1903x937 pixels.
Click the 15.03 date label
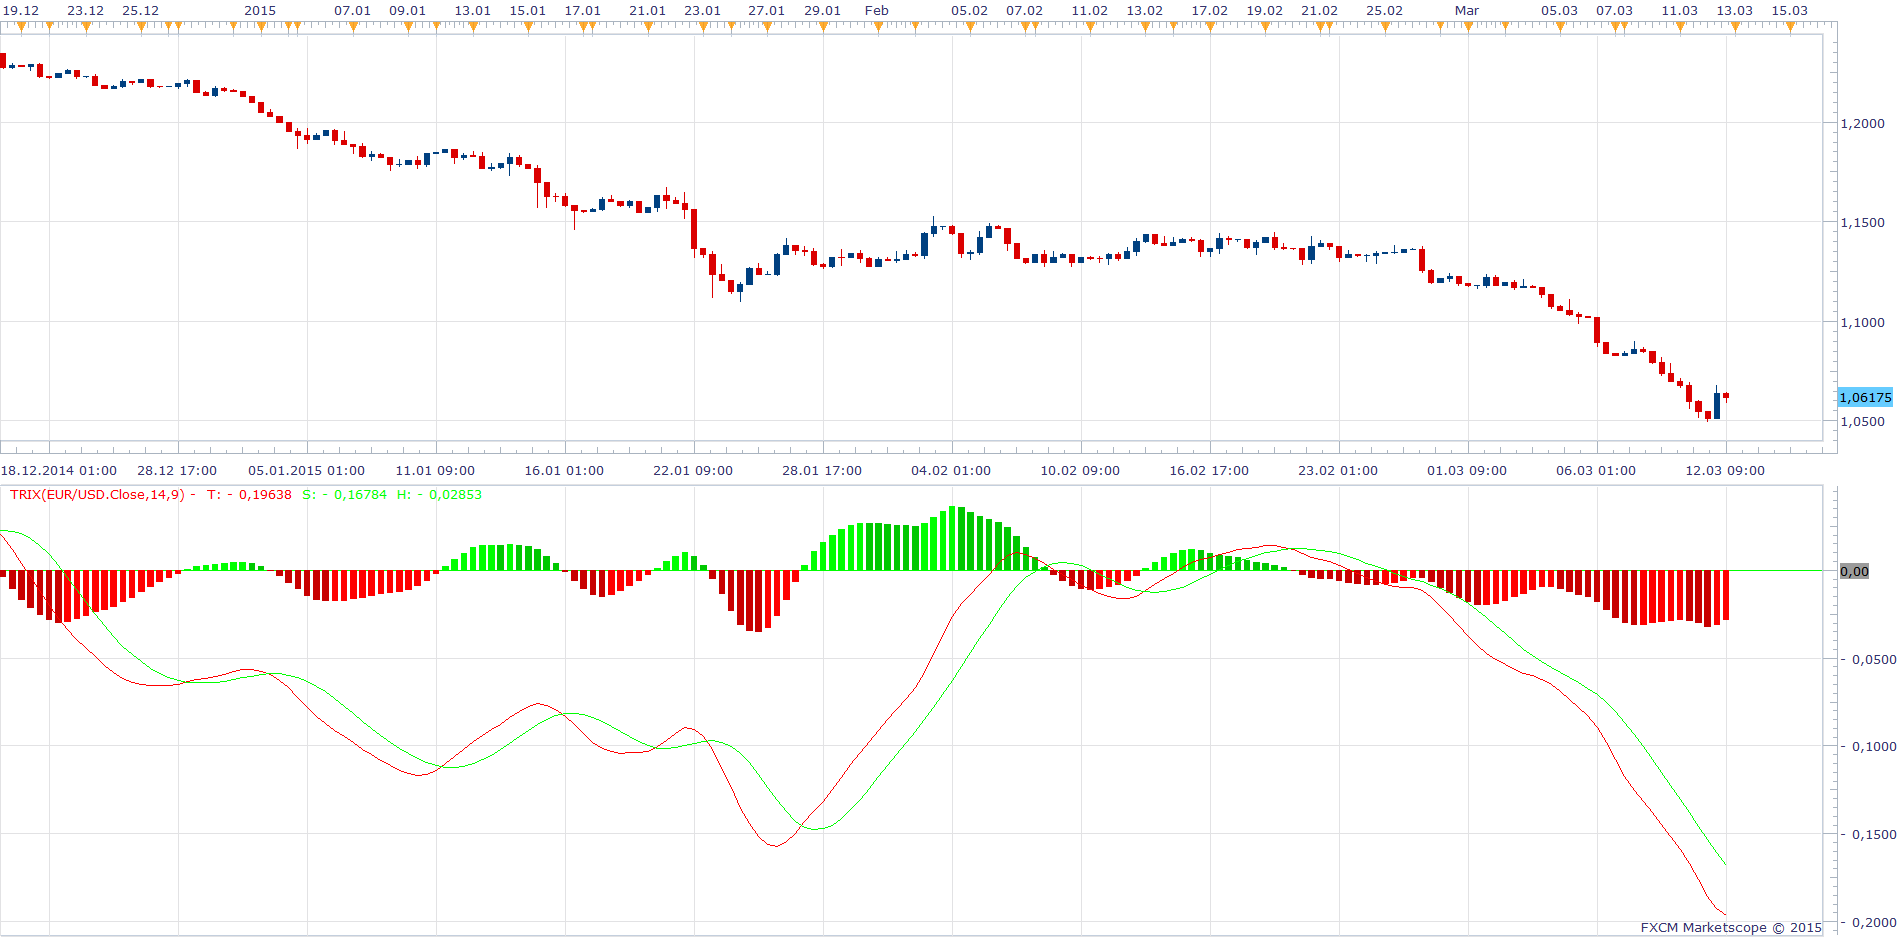[x=1789, y=11]
